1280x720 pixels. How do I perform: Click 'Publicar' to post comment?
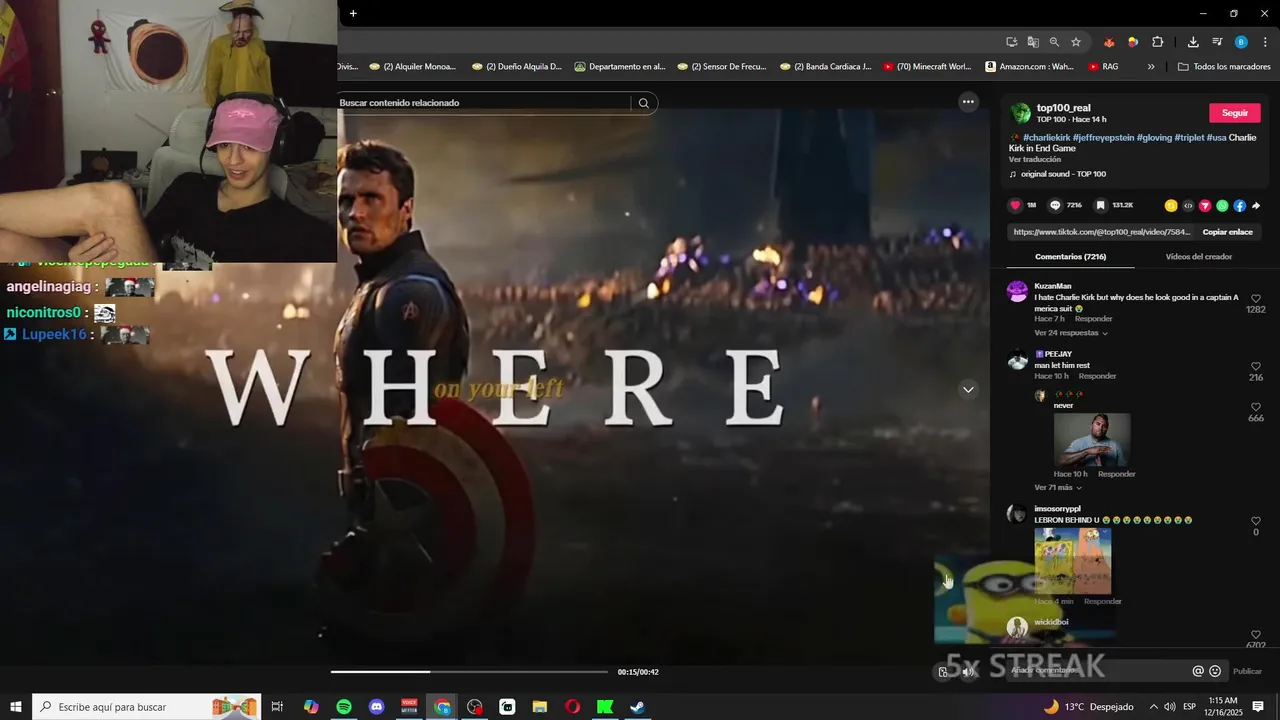tap(1247, 671)
